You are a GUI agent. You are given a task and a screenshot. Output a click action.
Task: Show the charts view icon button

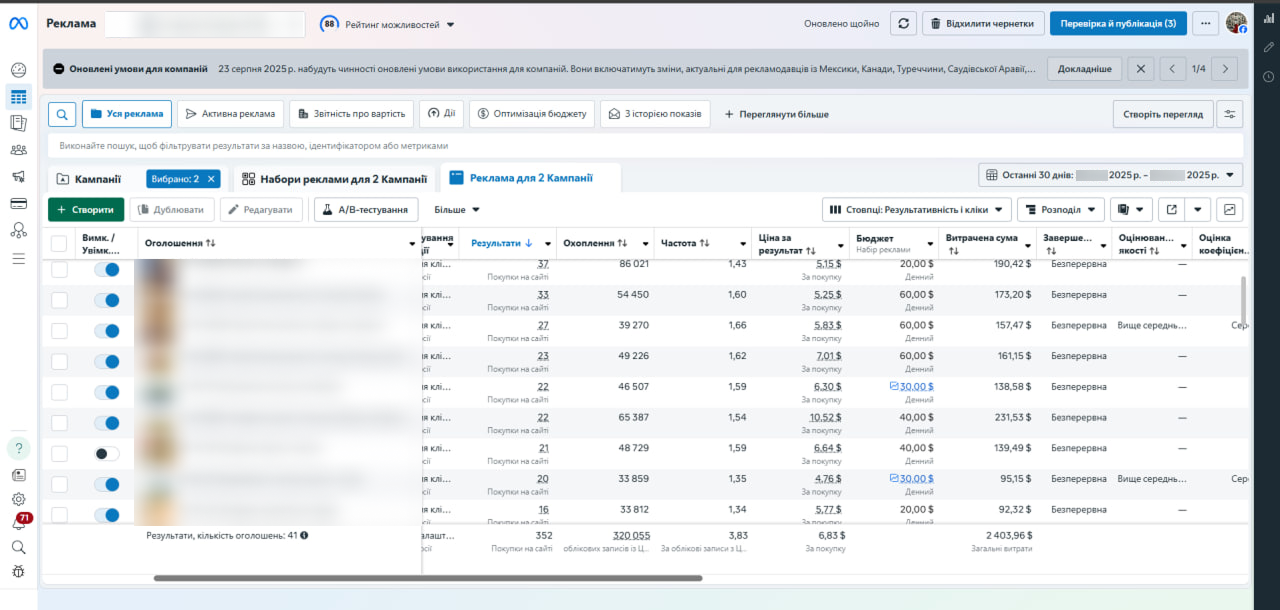tap(1229, 210)
